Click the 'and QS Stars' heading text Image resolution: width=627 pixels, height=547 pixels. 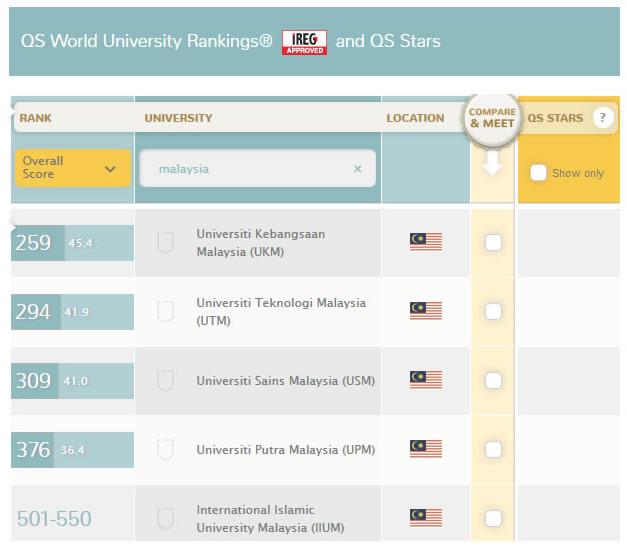(388, 41)
